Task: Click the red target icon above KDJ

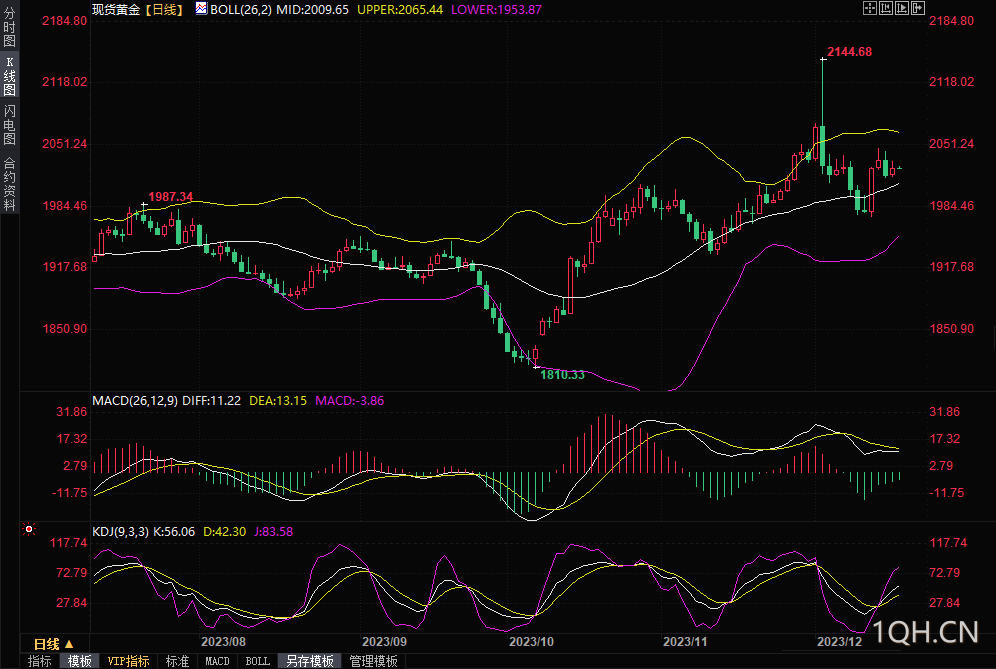Action: click(x=29, y=528)
